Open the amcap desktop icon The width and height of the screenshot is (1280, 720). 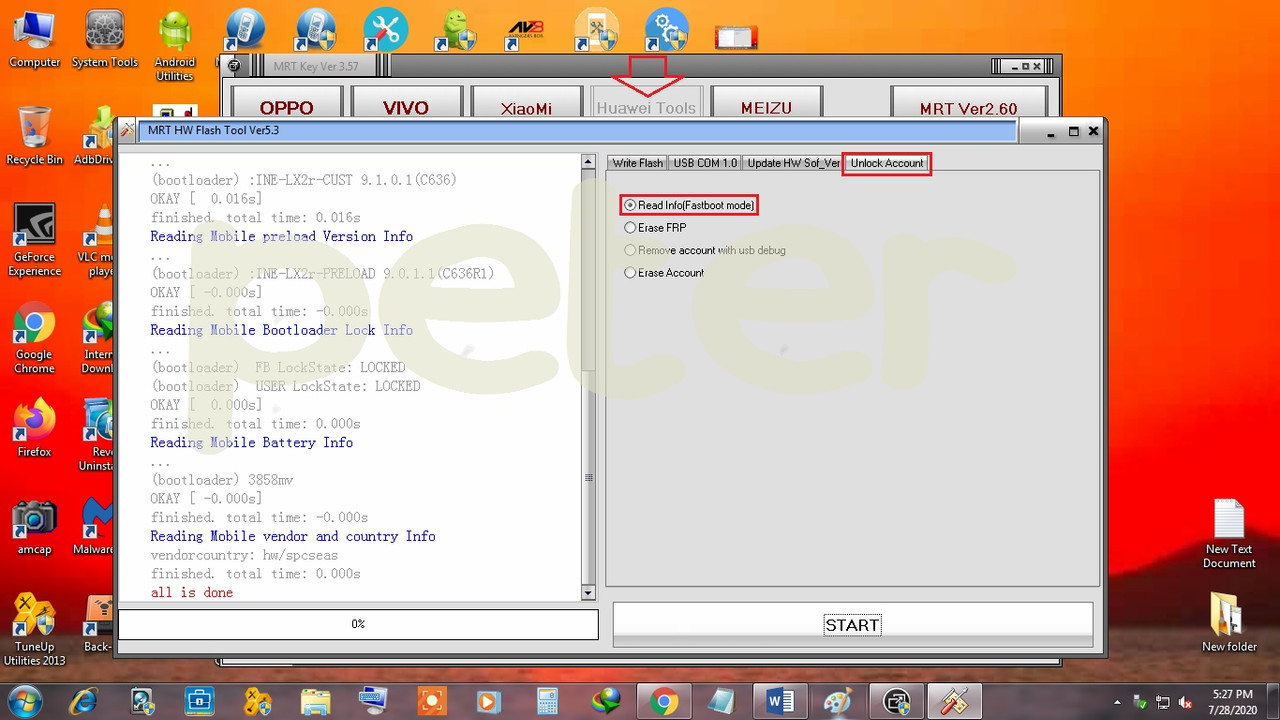(x=34, y=526)
